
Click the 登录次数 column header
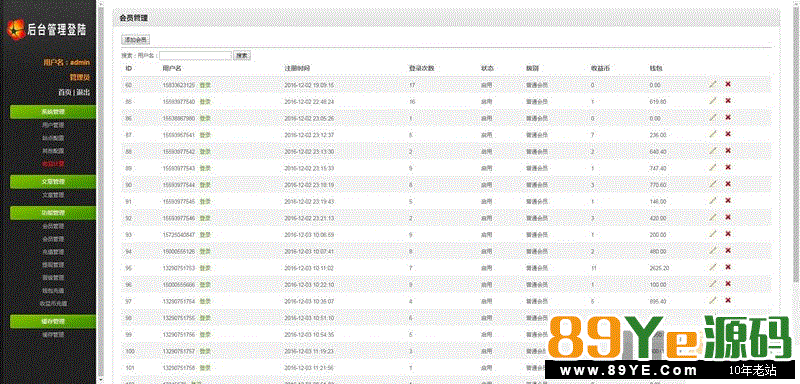(x=421, y=68)
